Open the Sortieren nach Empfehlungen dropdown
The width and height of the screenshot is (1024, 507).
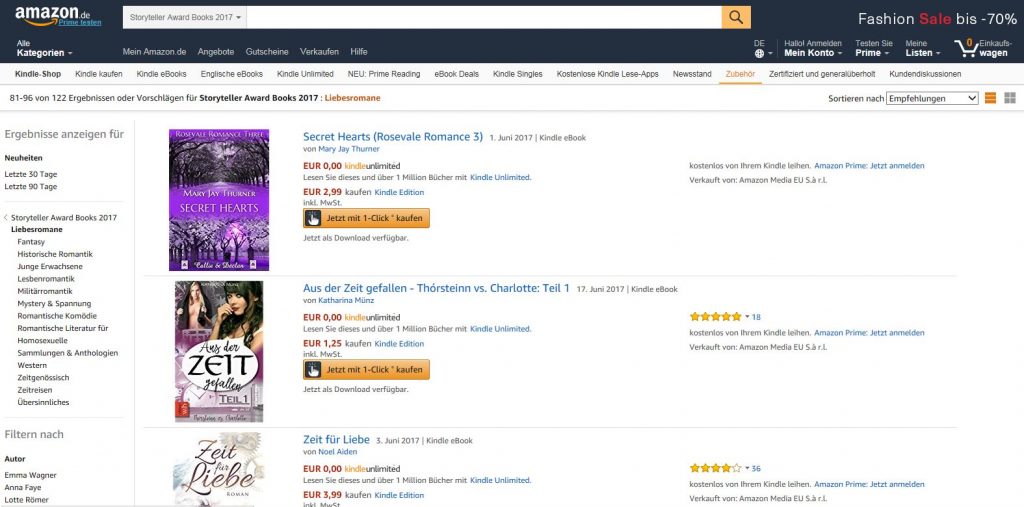click(932, 98)
